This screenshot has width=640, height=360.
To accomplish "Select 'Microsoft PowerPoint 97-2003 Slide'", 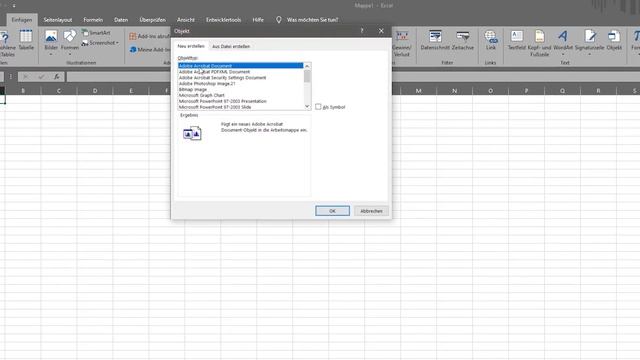I will pos(240,107).
